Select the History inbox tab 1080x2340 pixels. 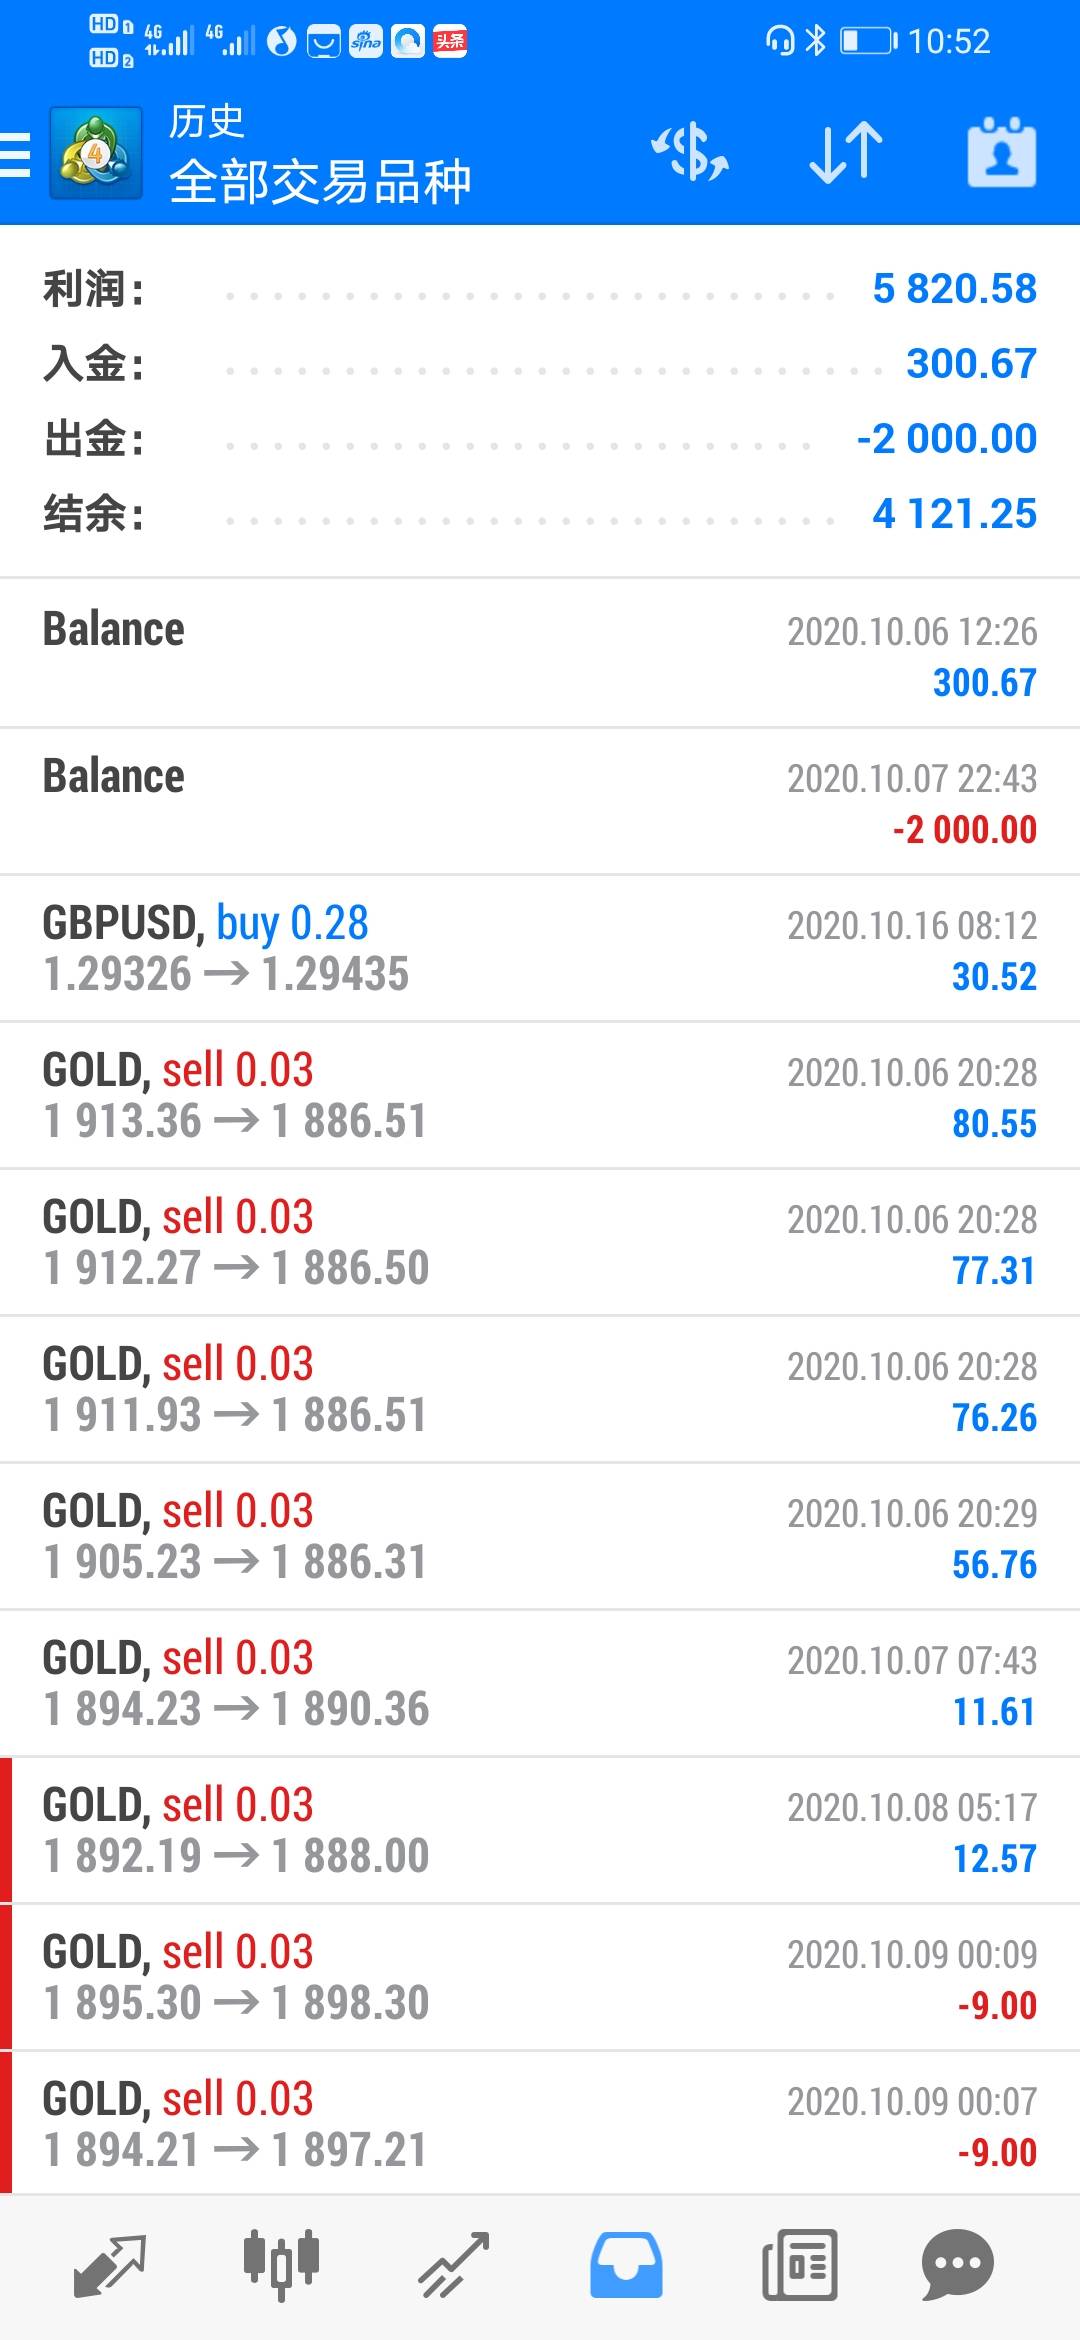point(626,2264)
